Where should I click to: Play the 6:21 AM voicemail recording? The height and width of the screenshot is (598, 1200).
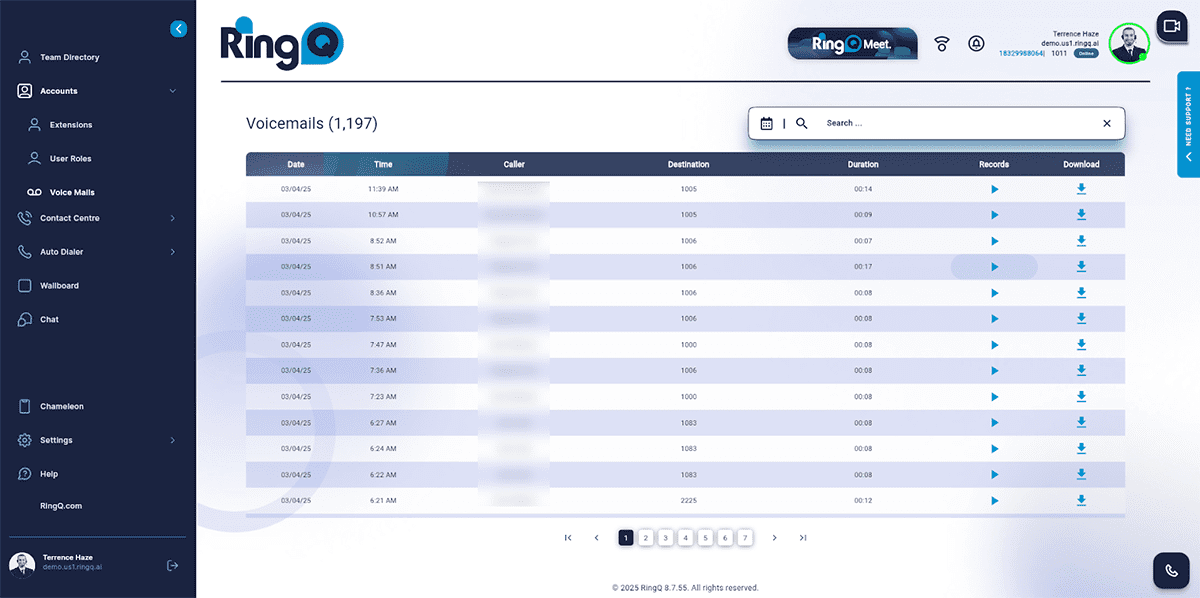(x=994, y=500)
